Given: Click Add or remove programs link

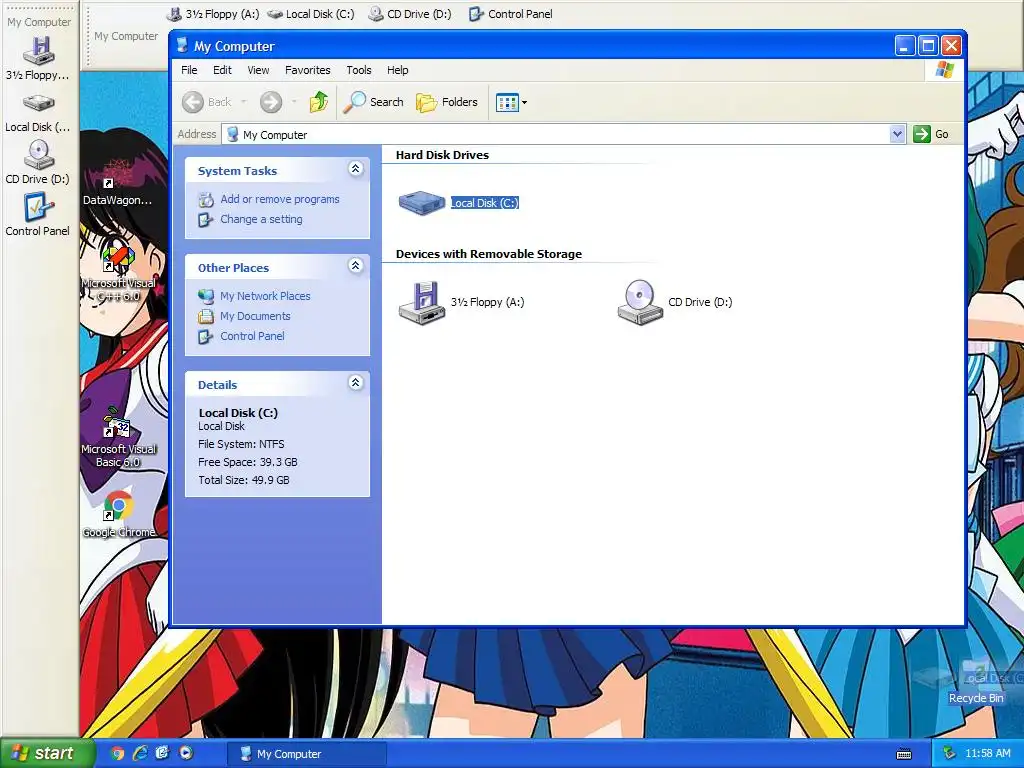Looking at the screenshot, I should pos(280,199).
